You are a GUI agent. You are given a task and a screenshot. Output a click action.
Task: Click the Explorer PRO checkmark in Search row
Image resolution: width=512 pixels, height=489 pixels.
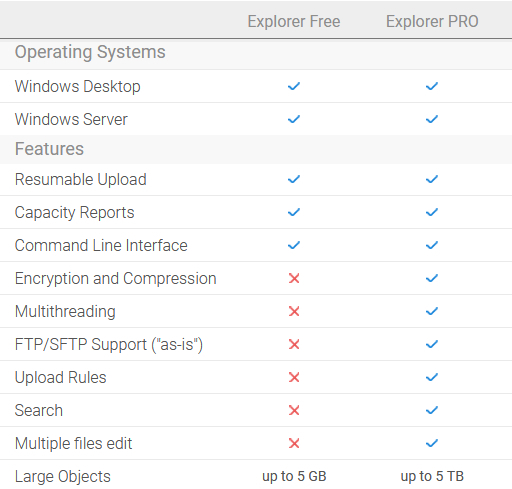click(432, 410)
